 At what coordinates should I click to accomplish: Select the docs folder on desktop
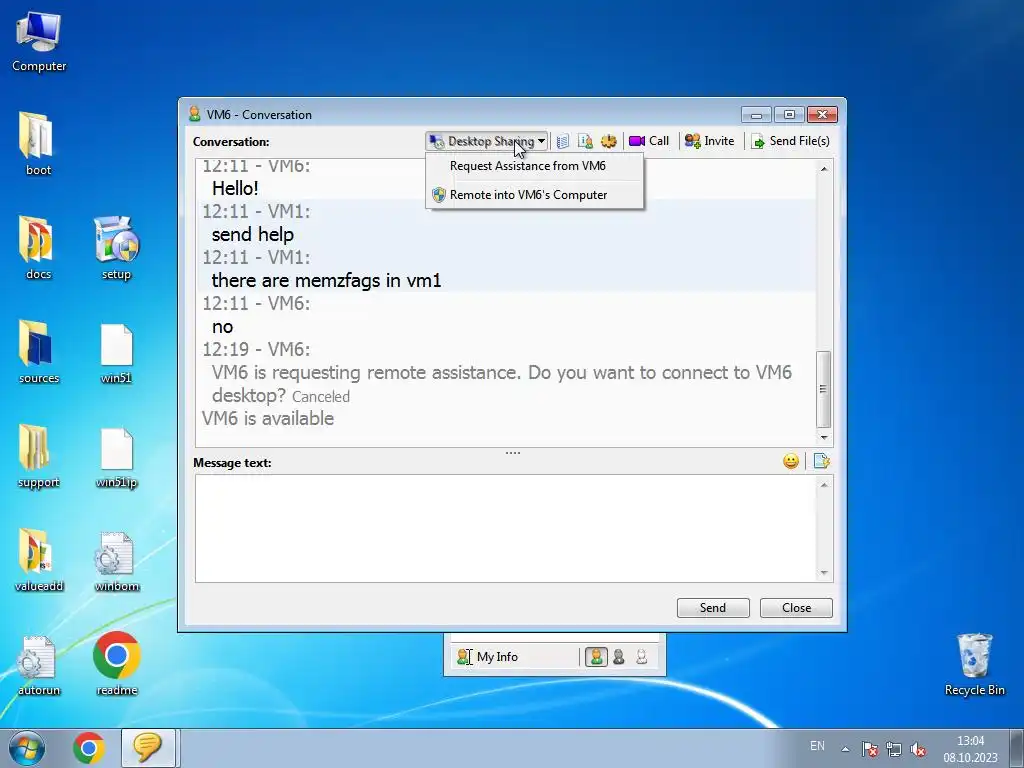(38, 248)
